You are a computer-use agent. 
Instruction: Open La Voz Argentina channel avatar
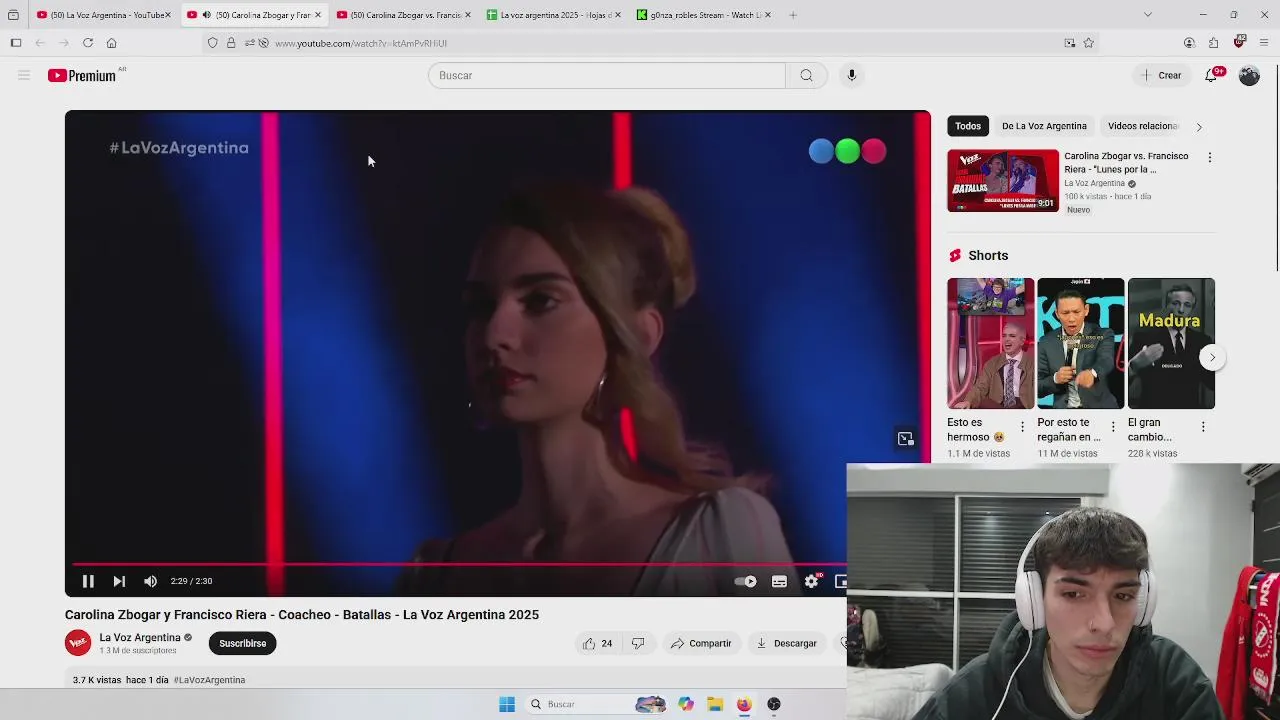(x=78, y=643)
